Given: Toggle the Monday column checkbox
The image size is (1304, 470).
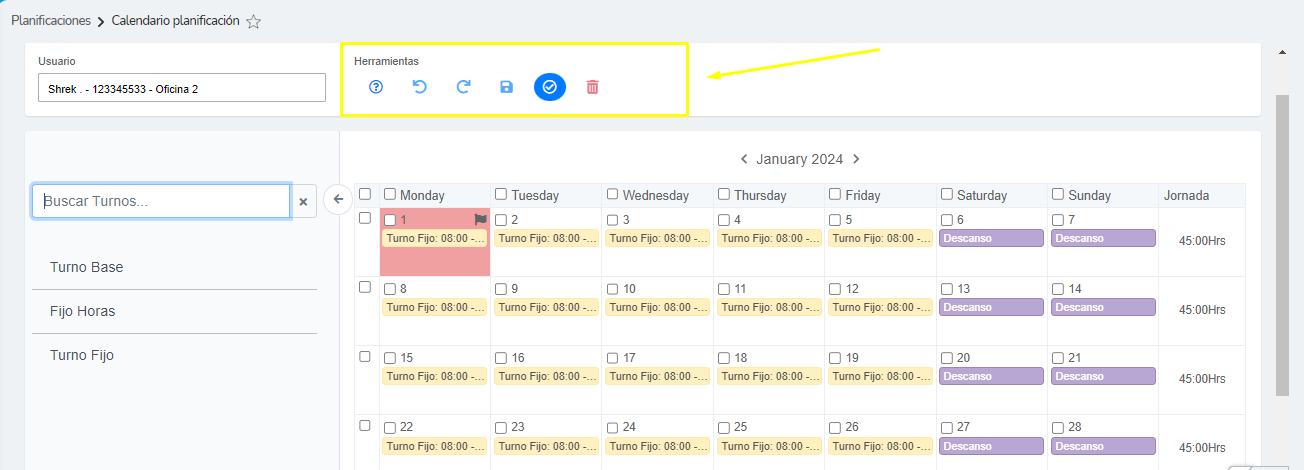Looking at the screenshot, I should (390, 194).
